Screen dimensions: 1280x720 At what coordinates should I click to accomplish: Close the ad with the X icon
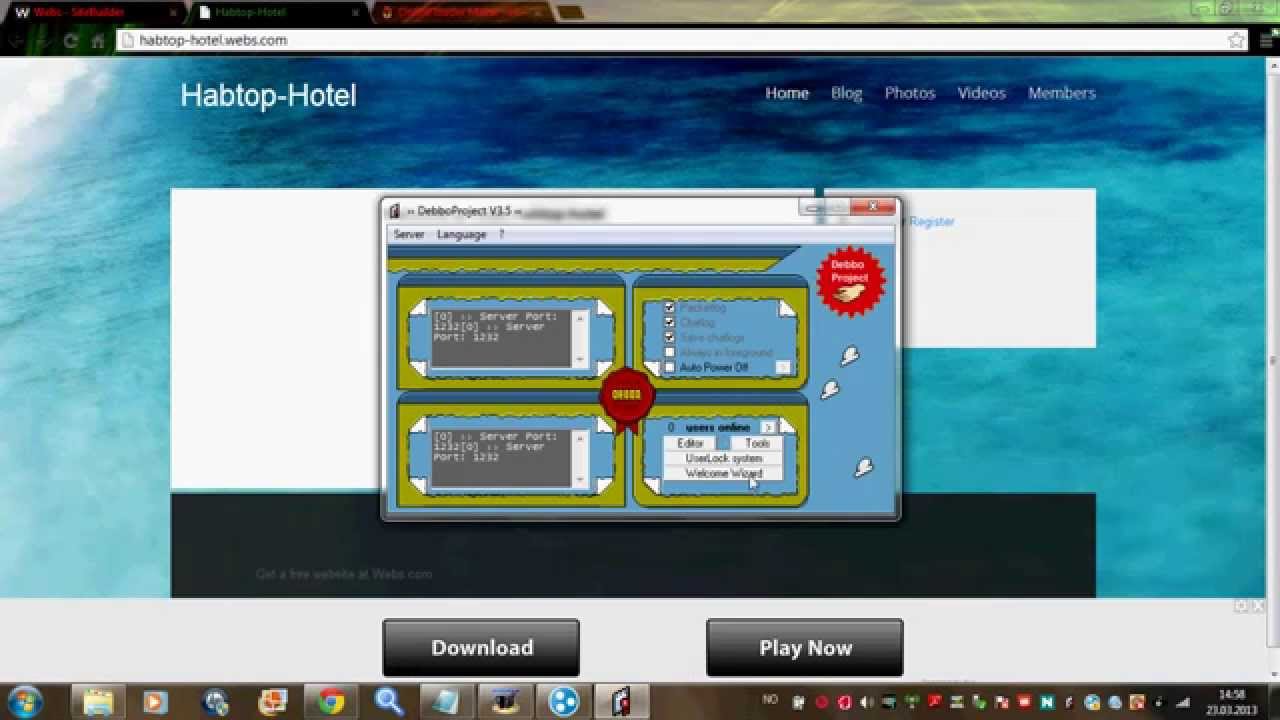tap(1258, 606)
